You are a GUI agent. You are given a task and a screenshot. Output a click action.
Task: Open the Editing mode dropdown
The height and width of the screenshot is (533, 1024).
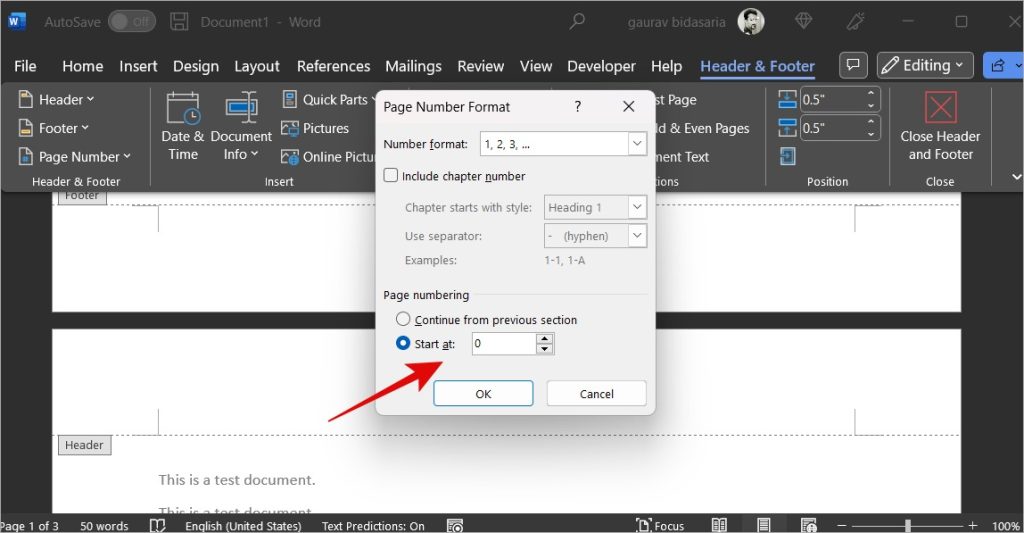point(925,65)
